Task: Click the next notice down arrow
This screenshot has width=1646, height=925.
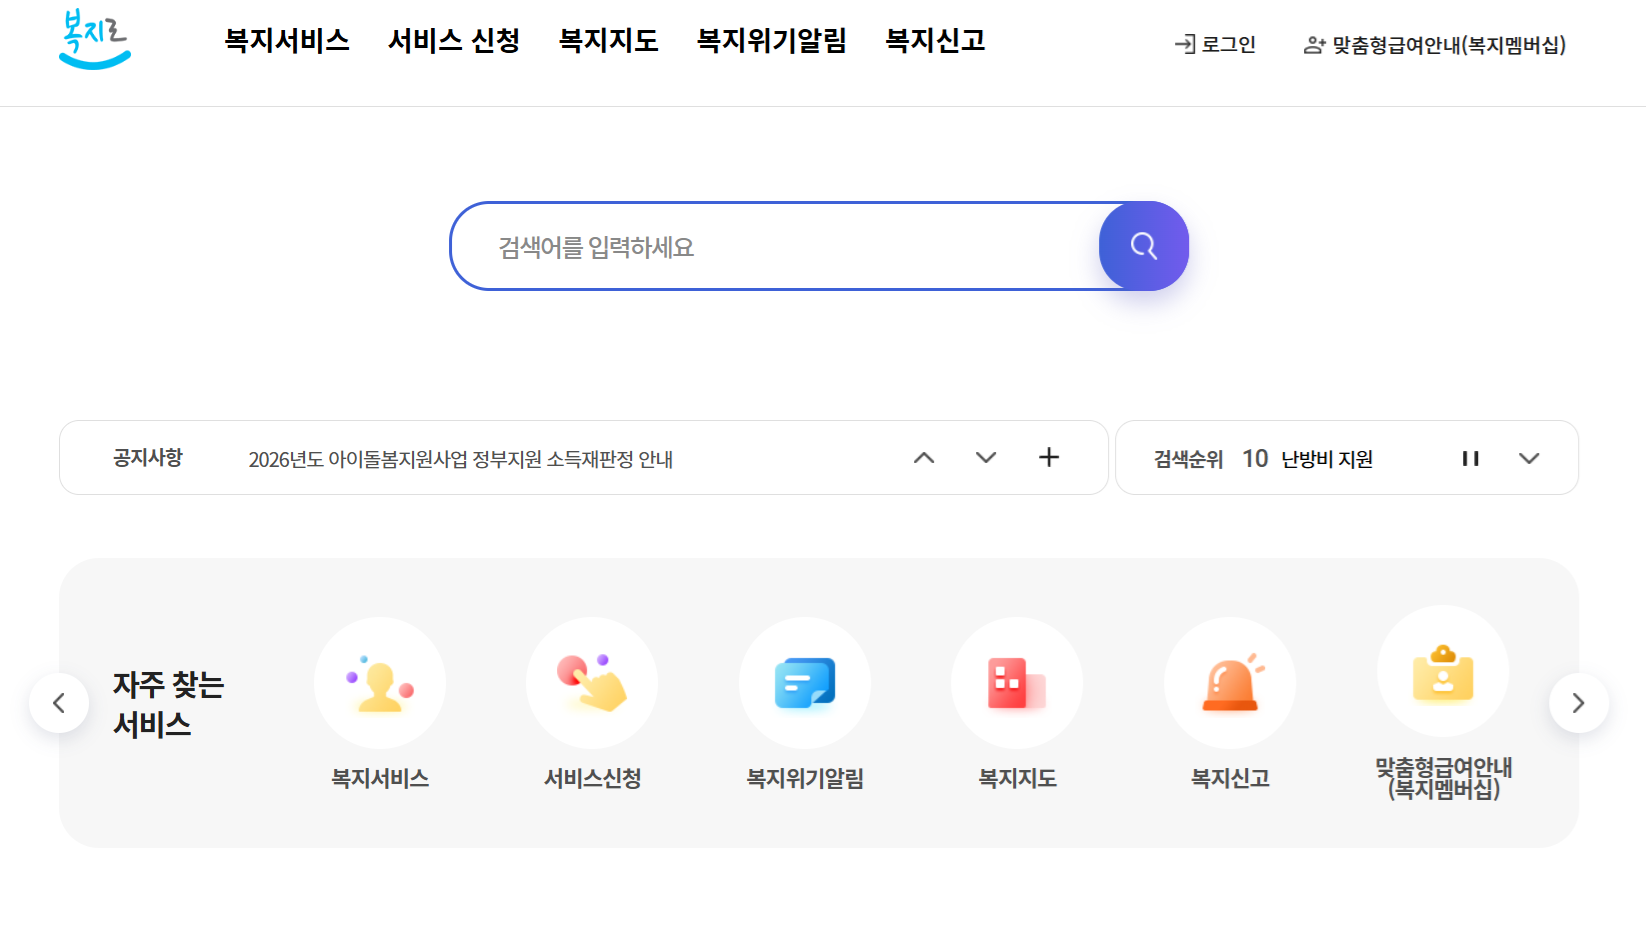Action: tap(986, 458)
